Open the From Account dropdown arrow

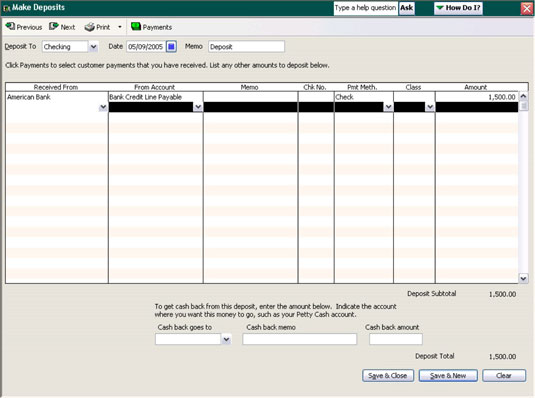(198, 107)
